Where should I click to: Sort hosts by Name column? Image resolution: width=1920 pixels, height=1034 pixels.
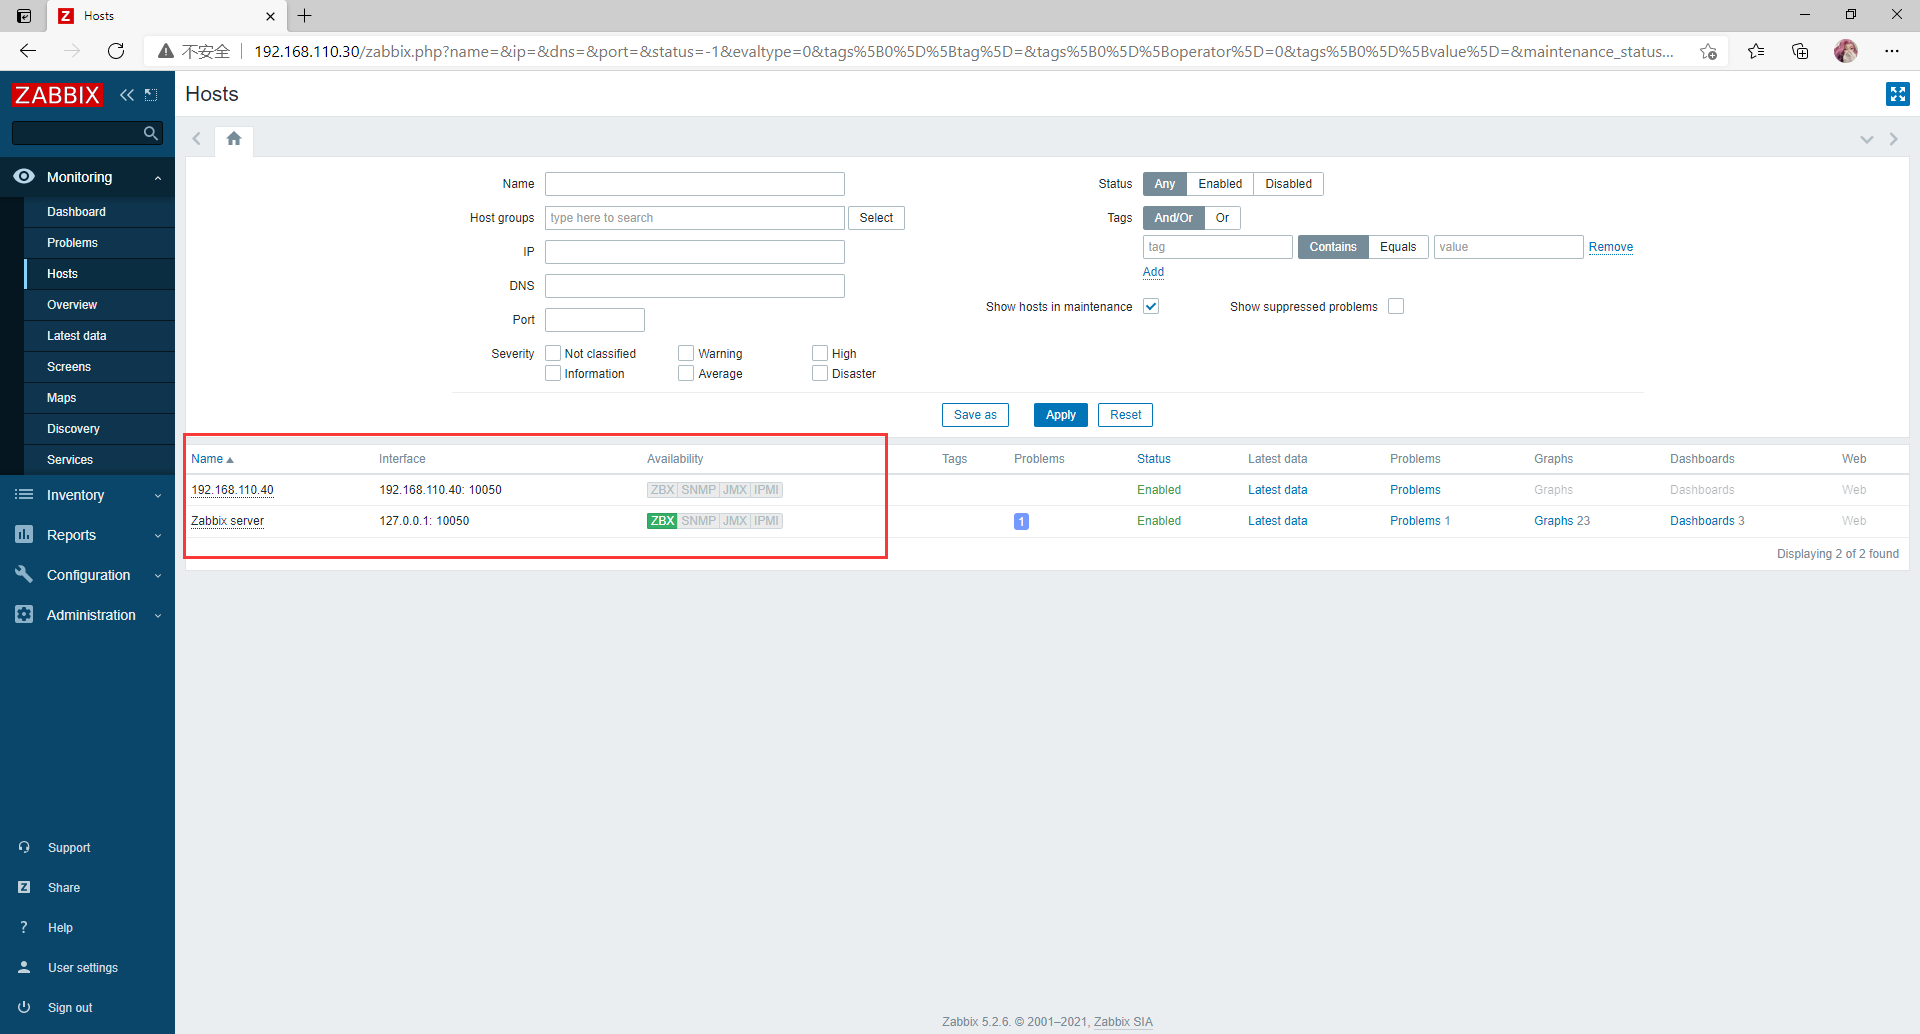[x=212, y=459]
